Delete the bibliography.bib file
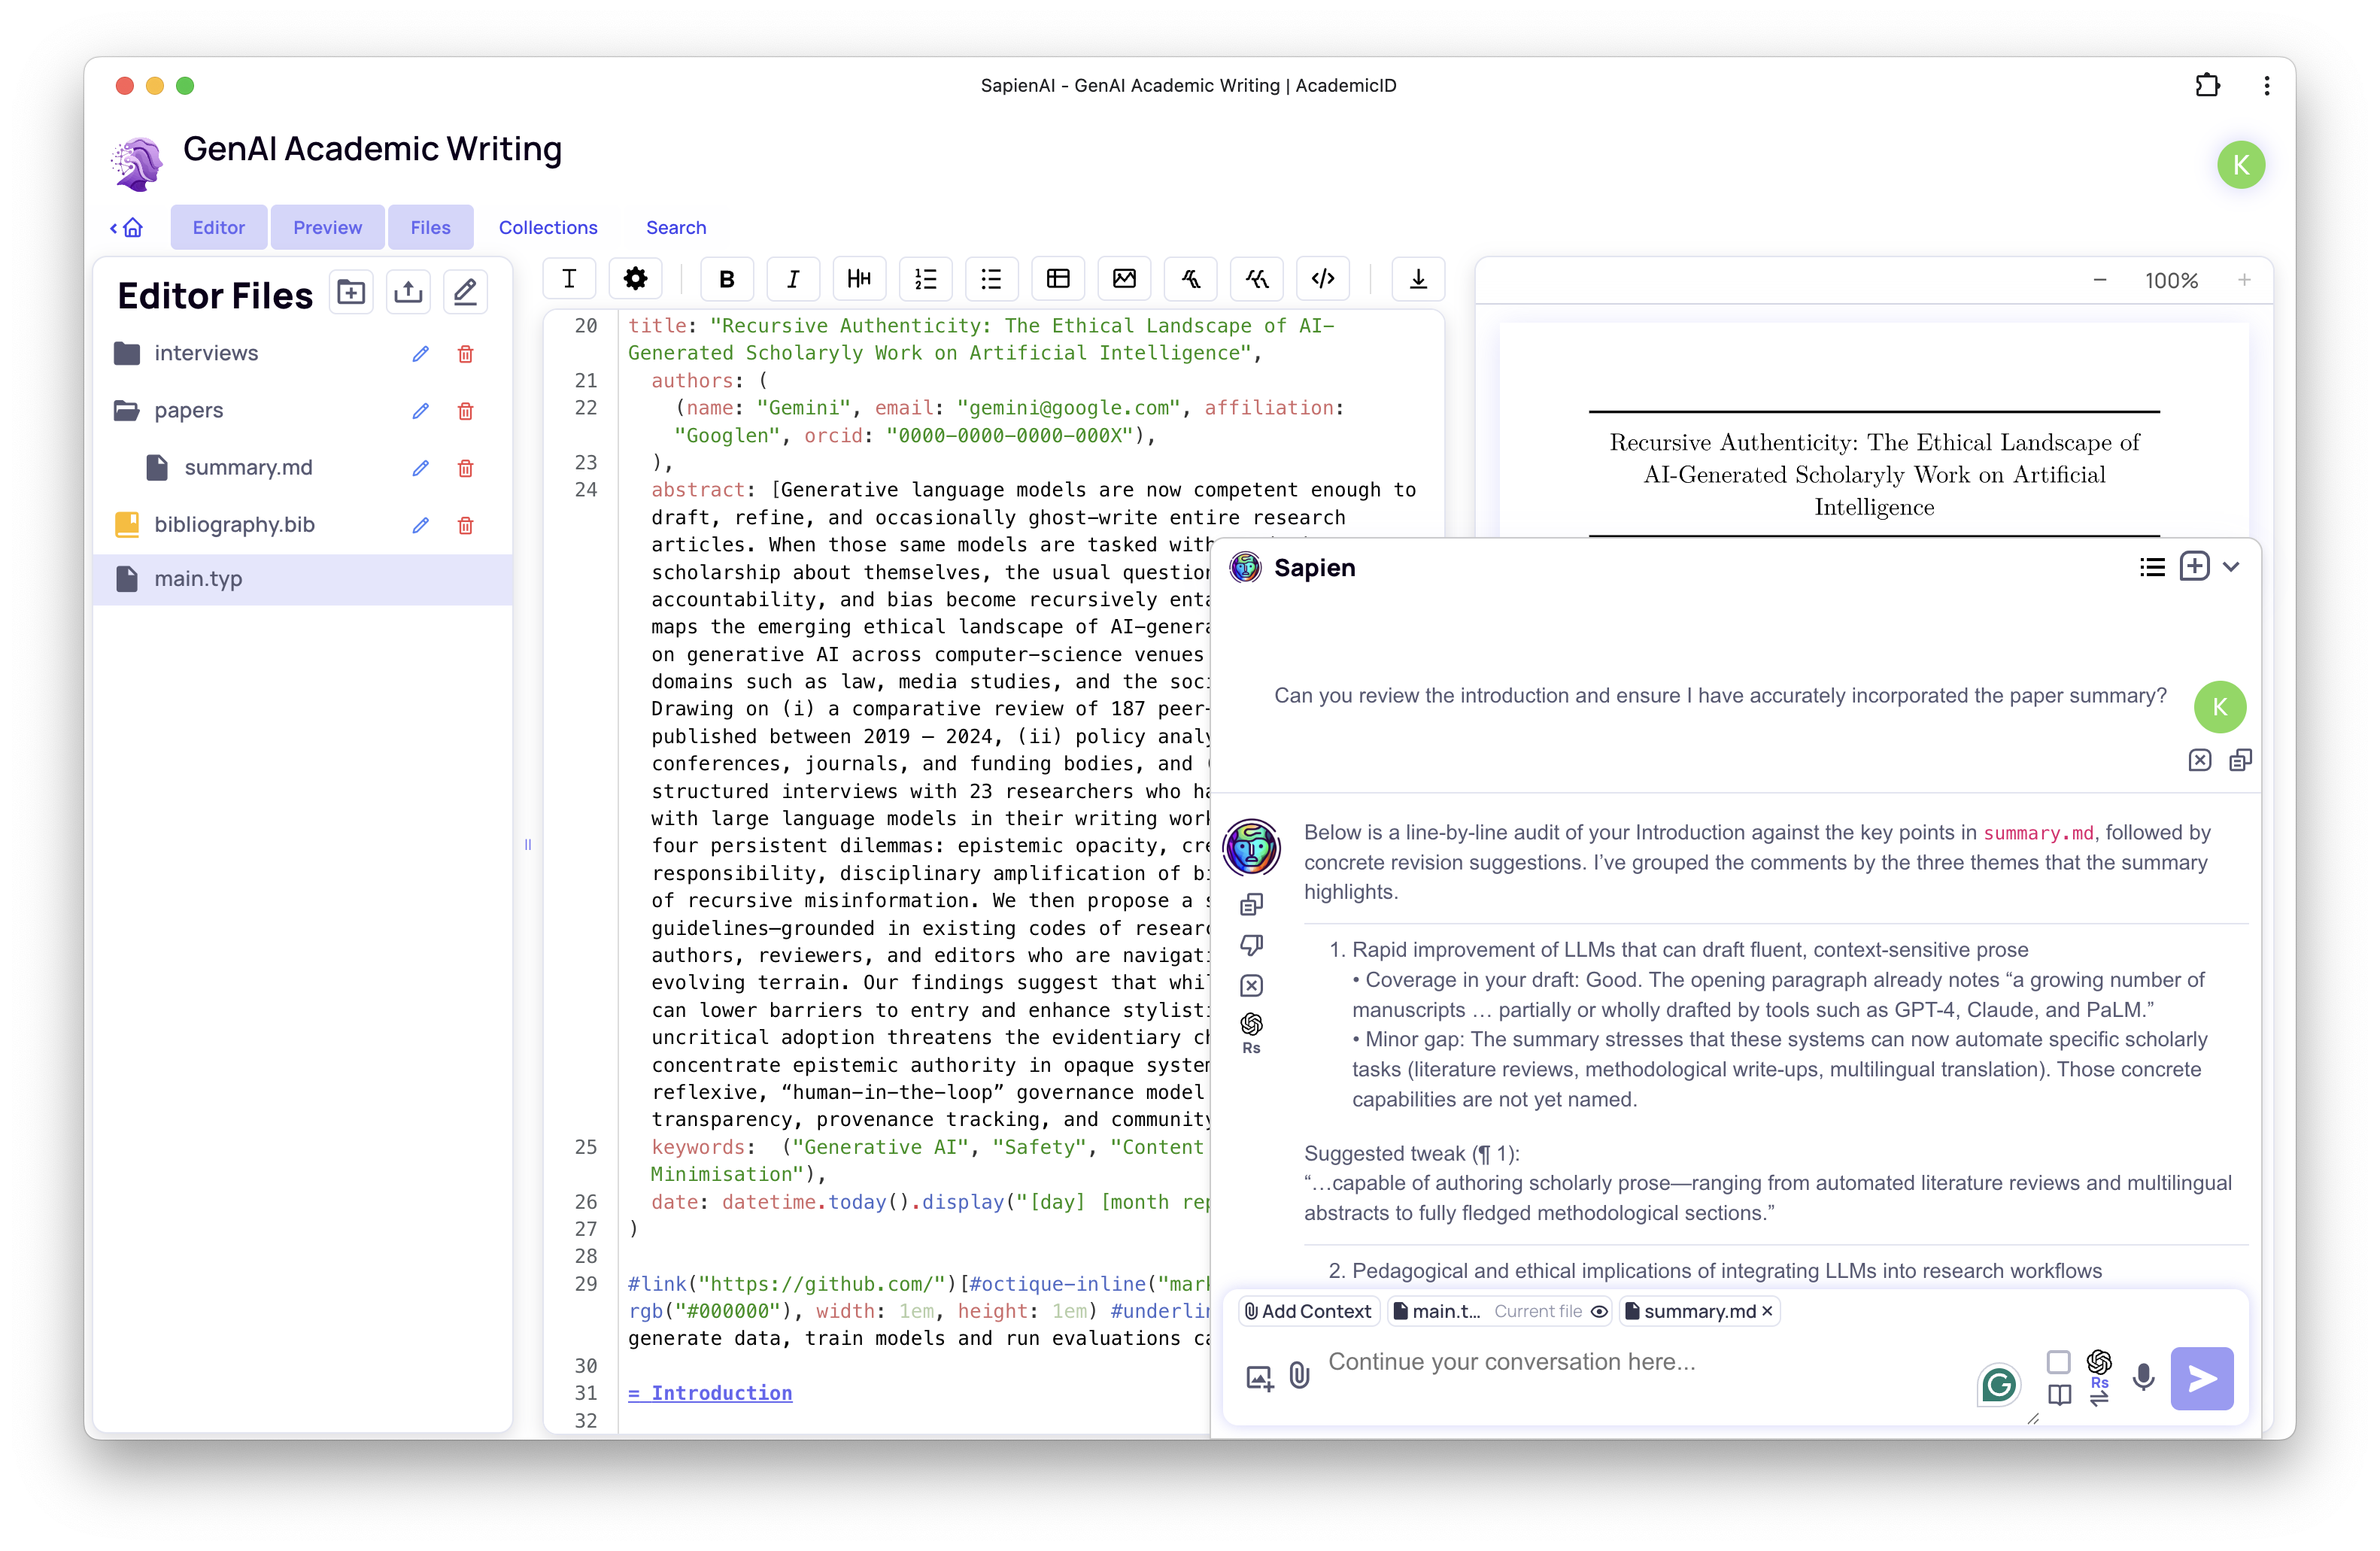Viewport: 2380px width, 1551px height. click(465, 525)
